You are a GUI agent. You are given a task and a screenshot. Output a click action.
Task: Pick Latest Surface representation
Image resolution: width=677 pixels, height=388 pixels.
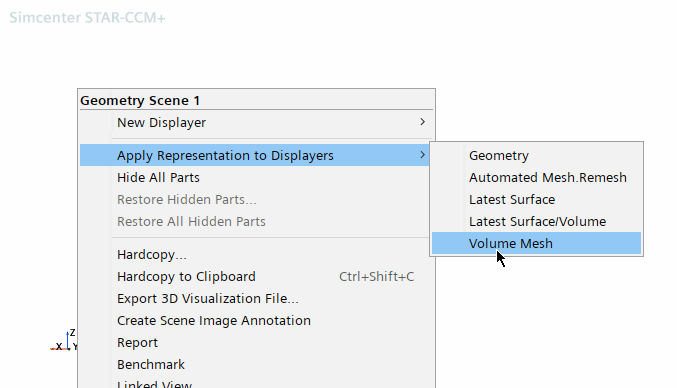coord(536,199)
